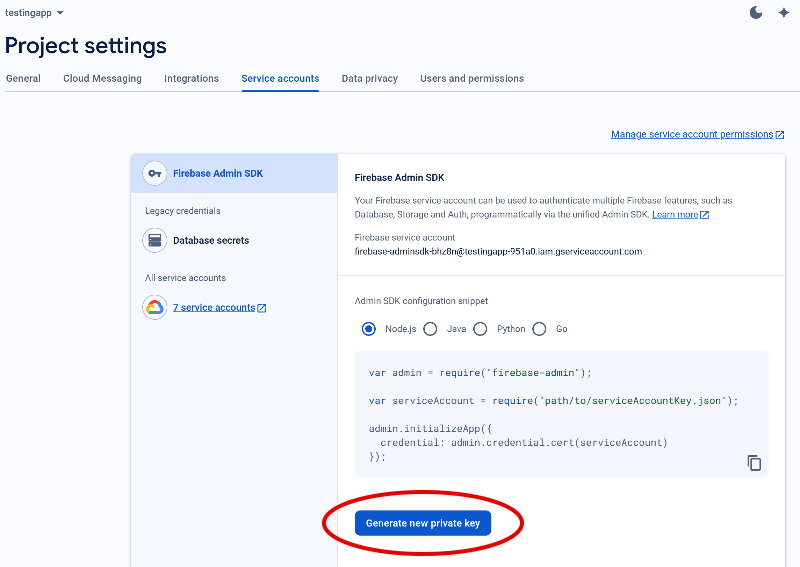800x567 pixels.
Task: Click the 'Legacy credentials' heading text
Action: pyautogui.click(x=183, y=211)
